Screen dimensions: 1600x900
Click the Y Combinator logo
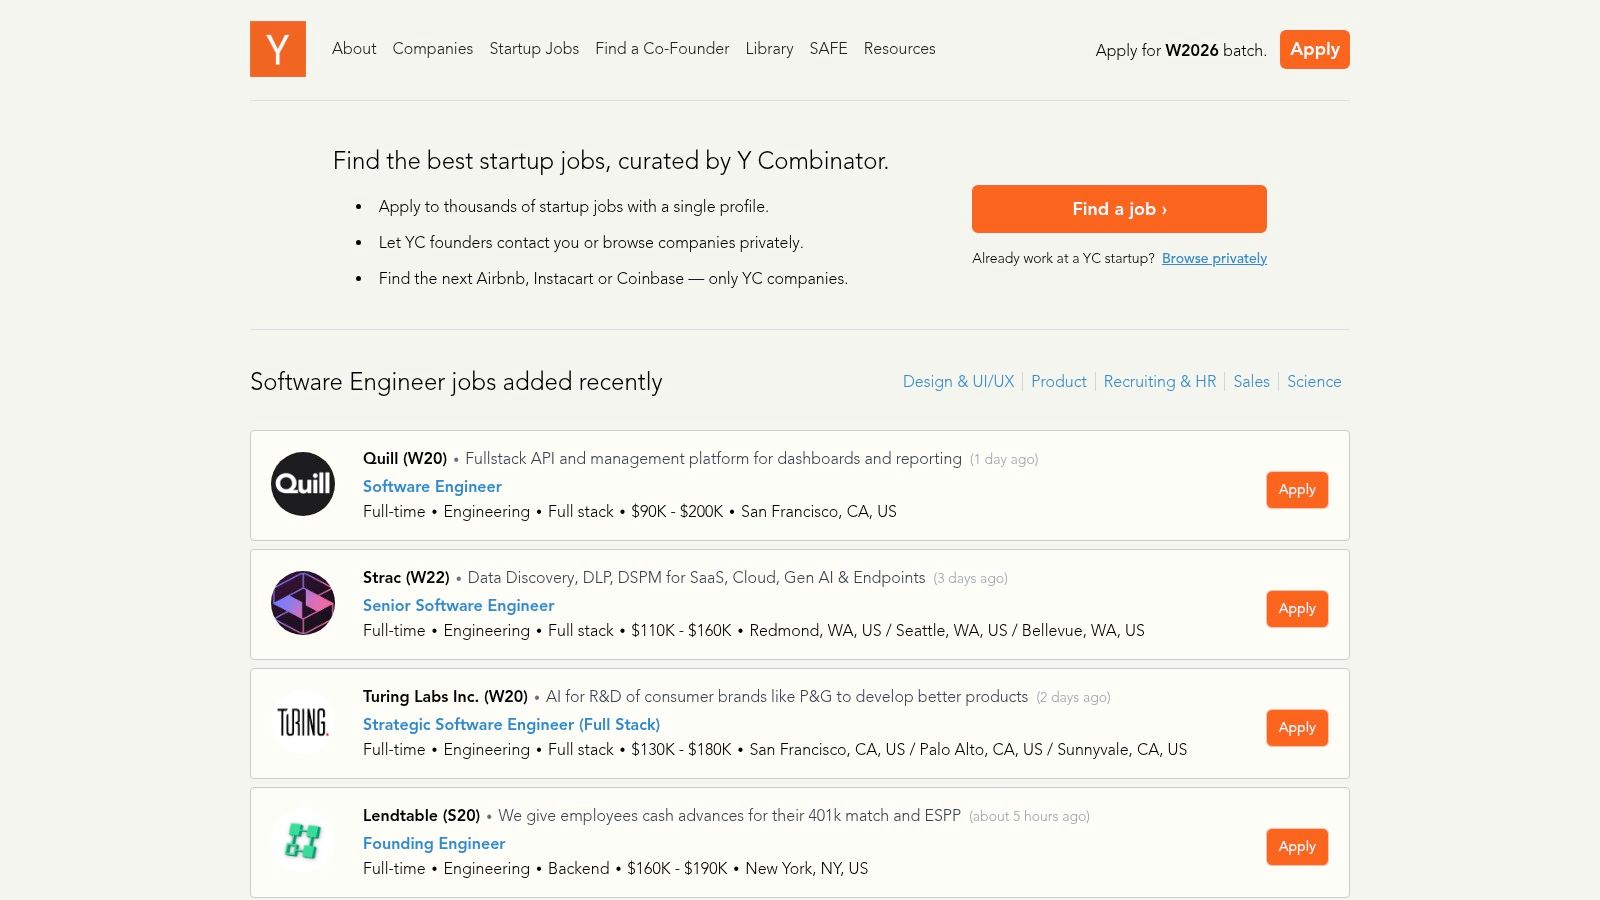(278, 49)
